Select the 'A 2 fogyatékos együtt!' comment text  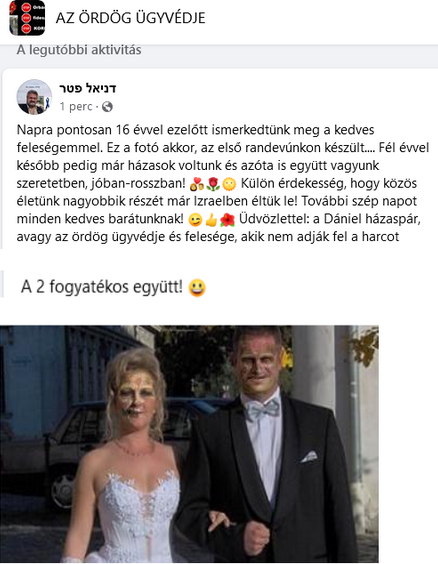click(x=102, y=287)
